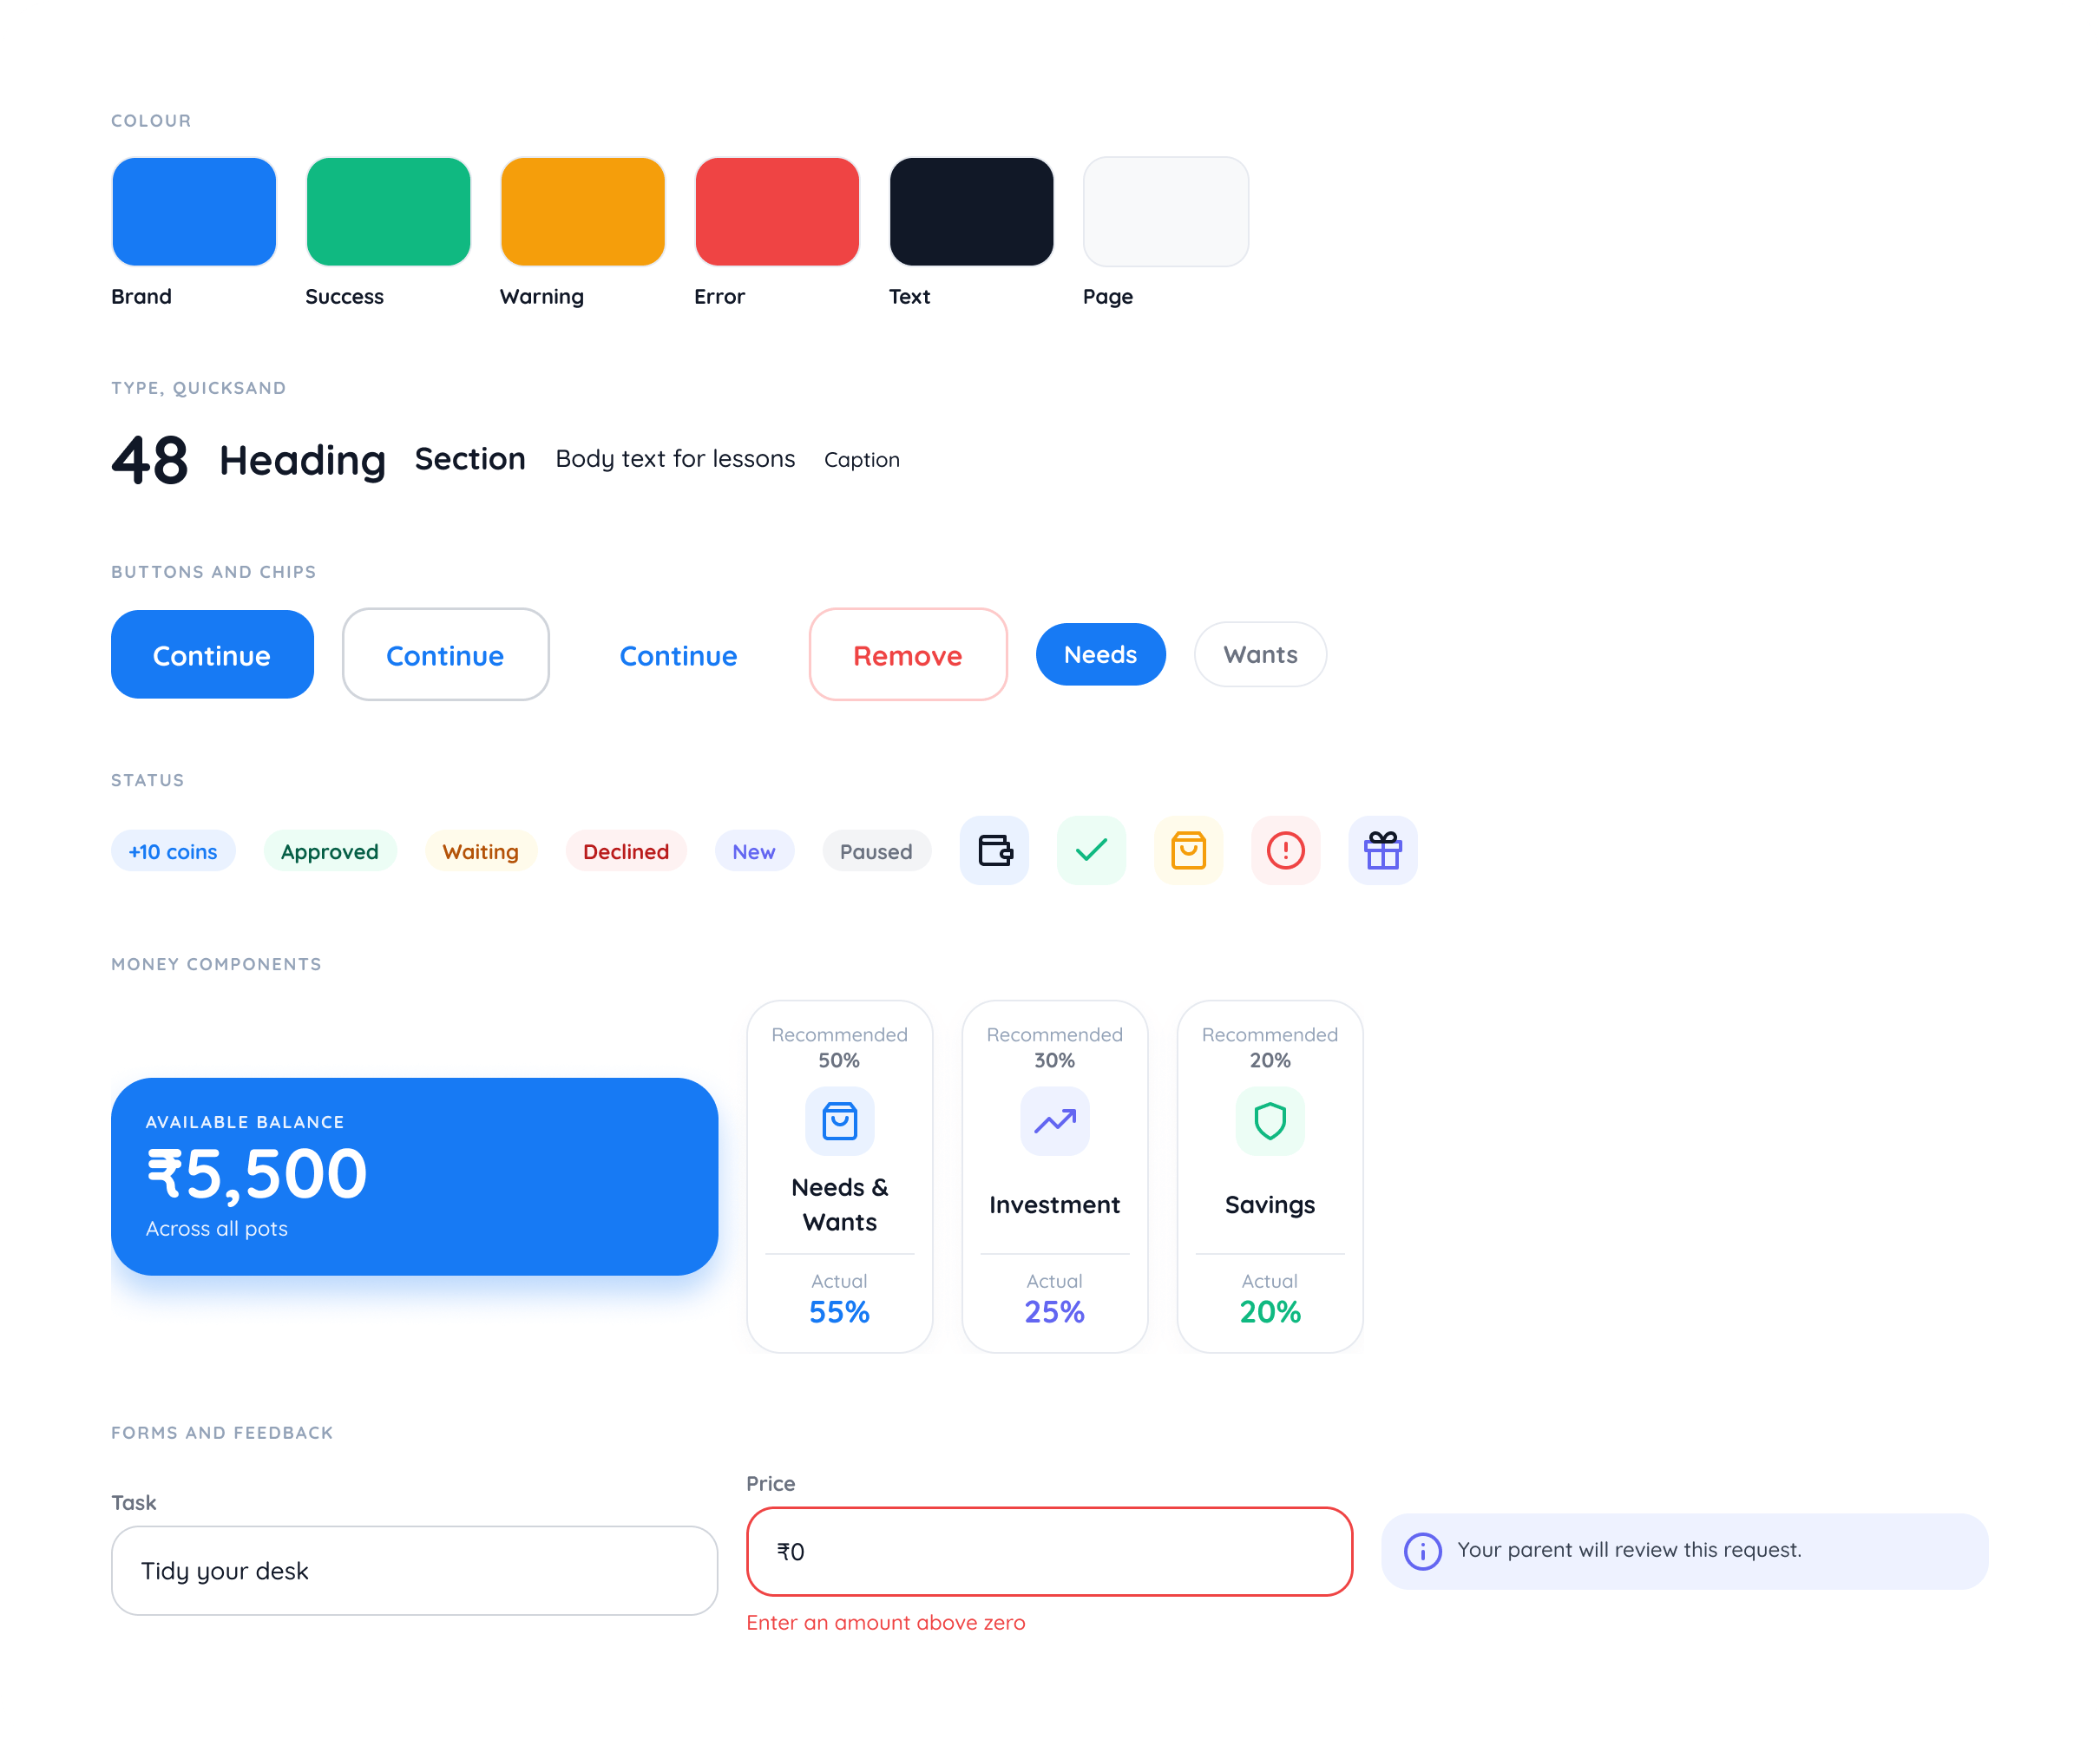This screenshot has height=1746, width=2100.
Task: Click the purple gift box icon
Action: tap(1382, 851)
